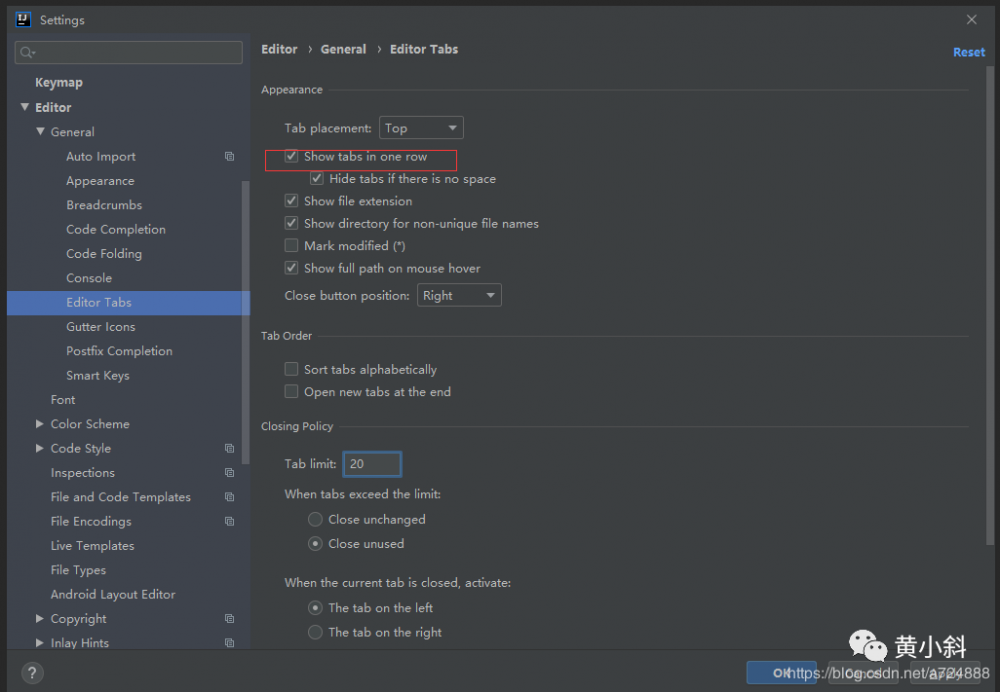1000x692 pixels.
Task: Select Smart Keys in tree
Action: click(98, 375)
